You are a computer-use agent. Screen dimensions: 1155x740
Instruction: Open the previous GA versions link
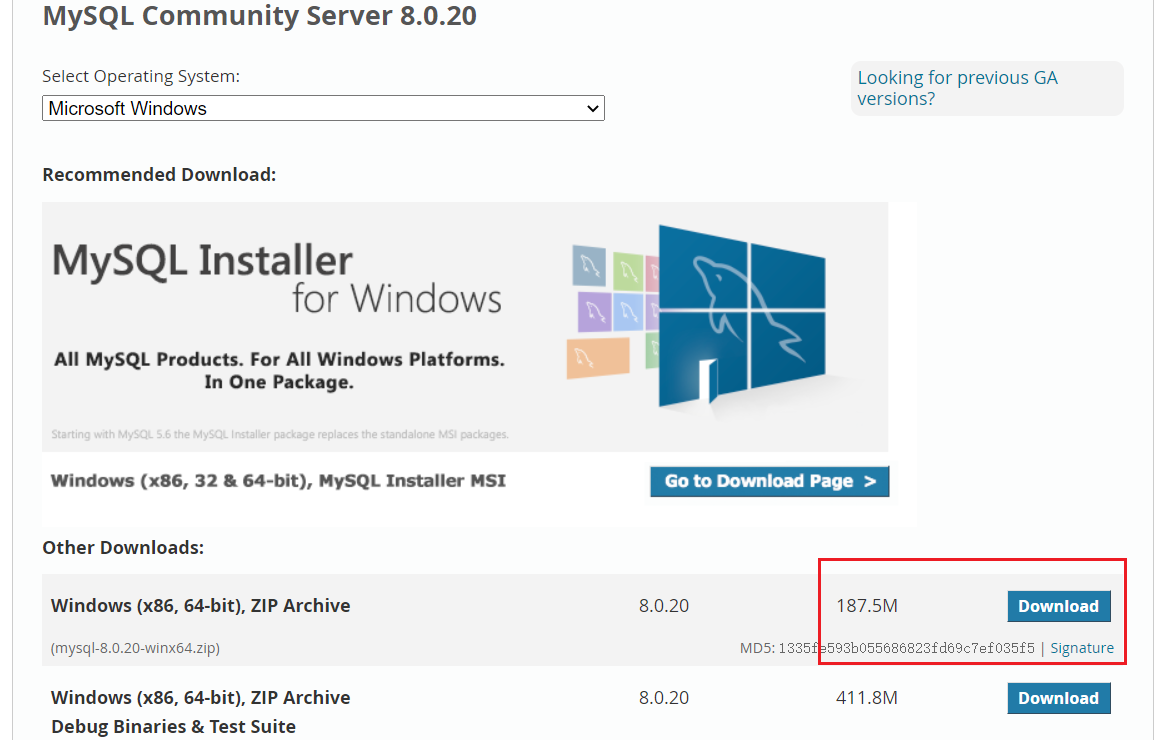coord(957,88)
